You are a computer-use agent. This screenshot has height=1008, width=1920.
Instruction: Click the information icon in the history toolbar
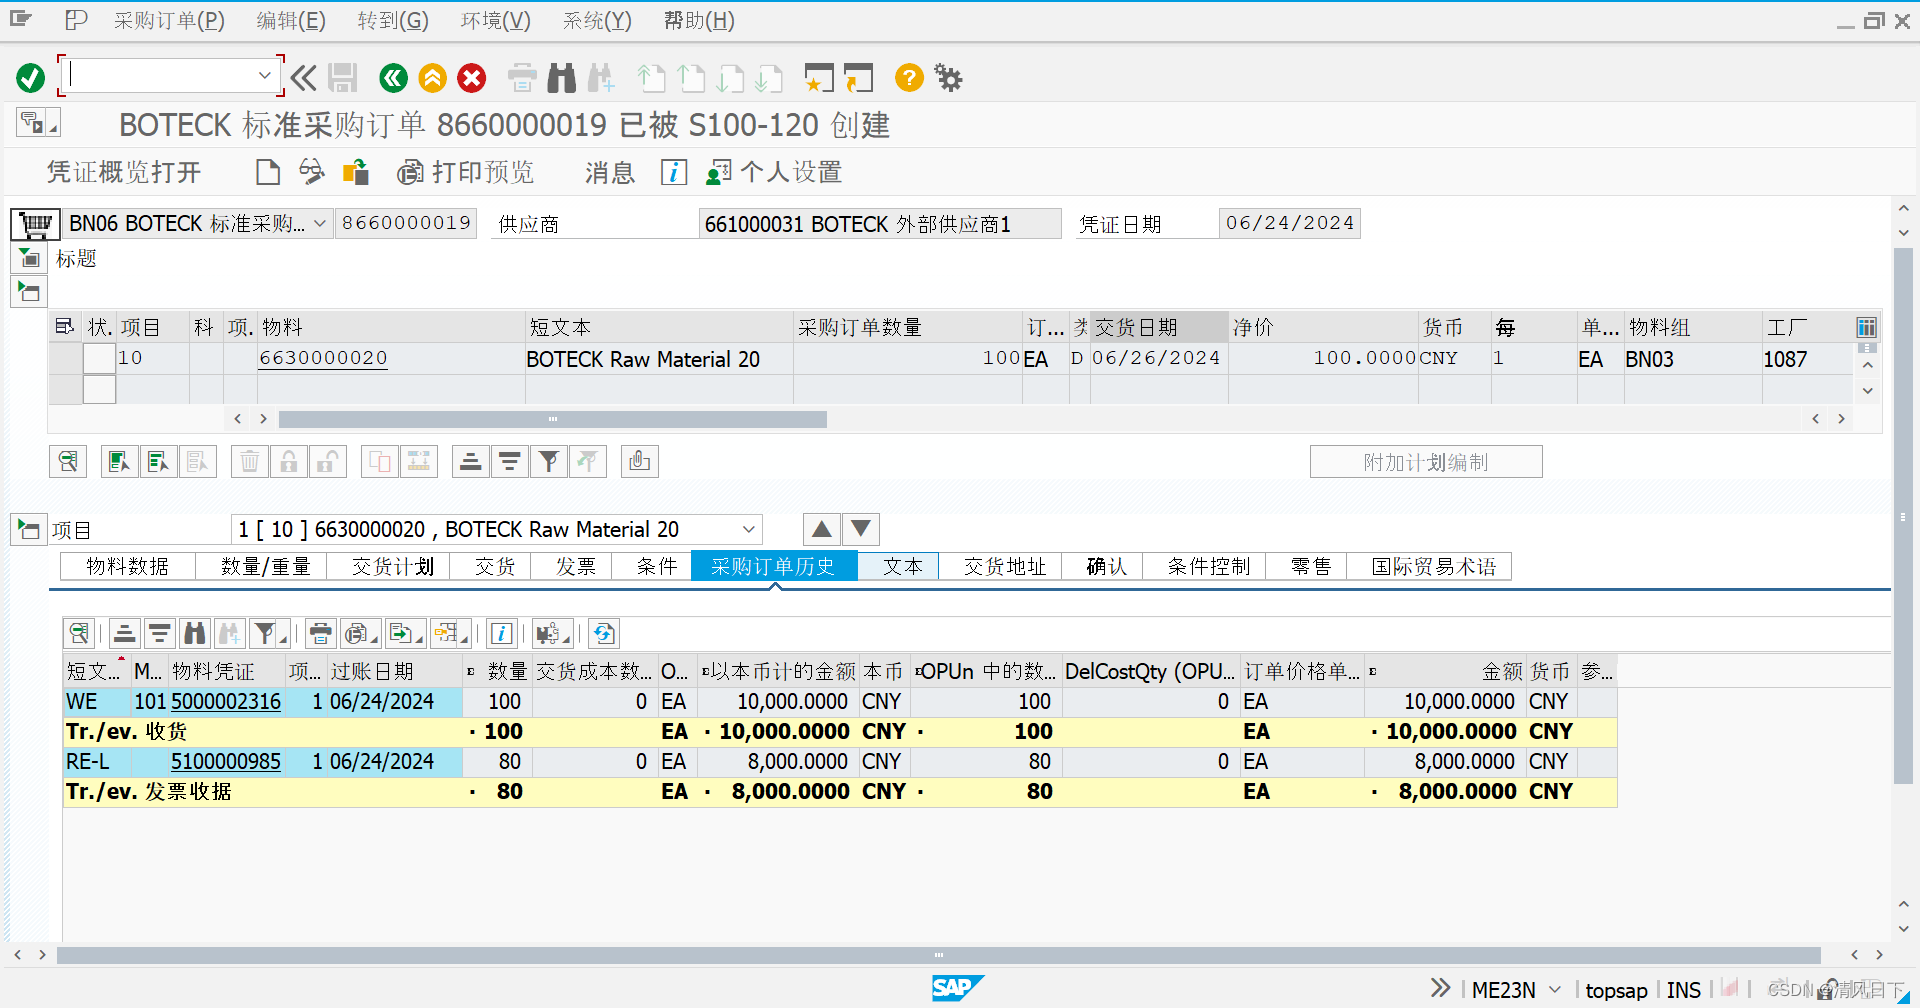pyautogui.click(x=502, y=633)
